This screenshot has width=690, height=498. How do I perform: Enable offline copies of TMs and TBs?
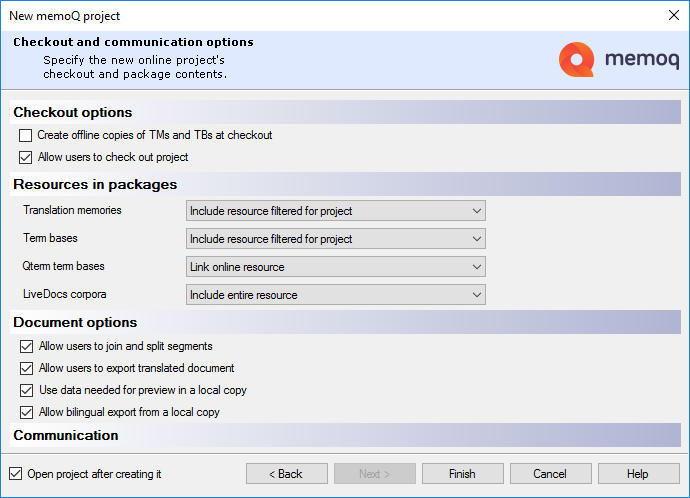click(x=26, y=135)
